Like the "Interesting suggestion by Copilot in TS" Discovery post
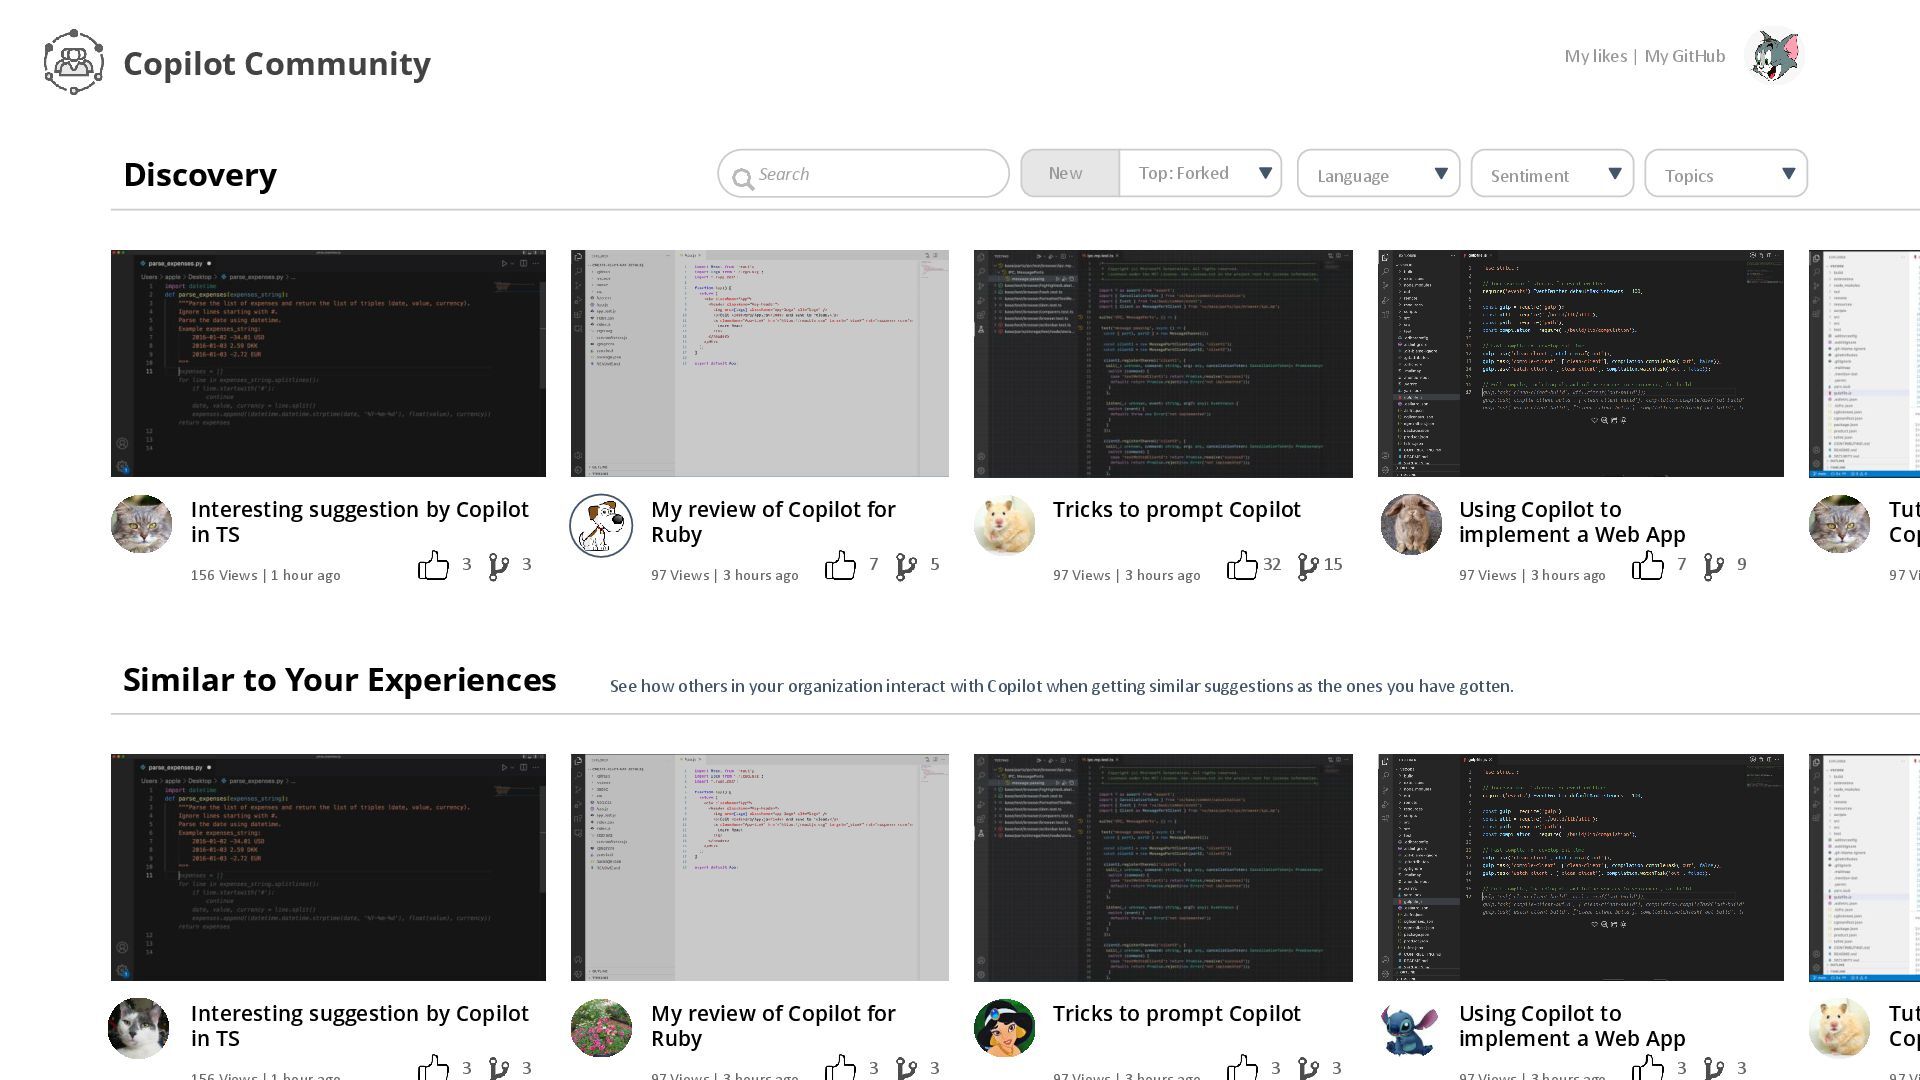1920x1080 pixels. coord(433,566)
